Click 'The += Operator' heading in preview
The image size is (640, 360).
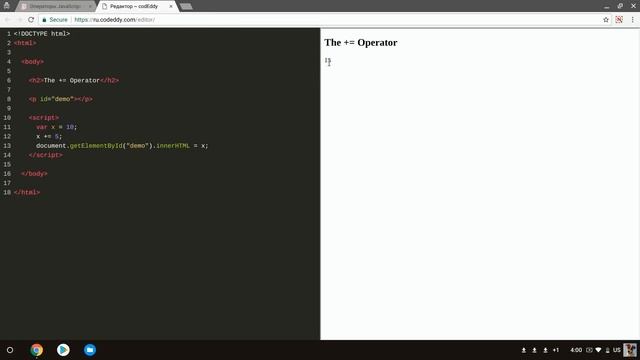361,42
